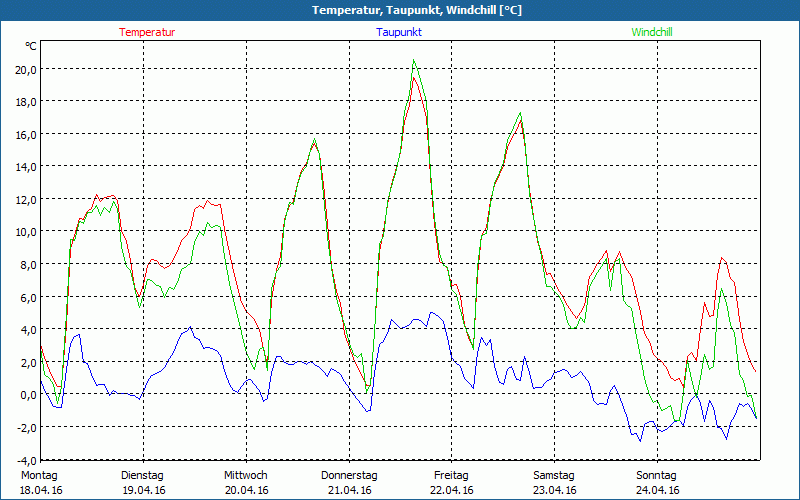Click the red Temperatur legend label

(x=147, y=32)
